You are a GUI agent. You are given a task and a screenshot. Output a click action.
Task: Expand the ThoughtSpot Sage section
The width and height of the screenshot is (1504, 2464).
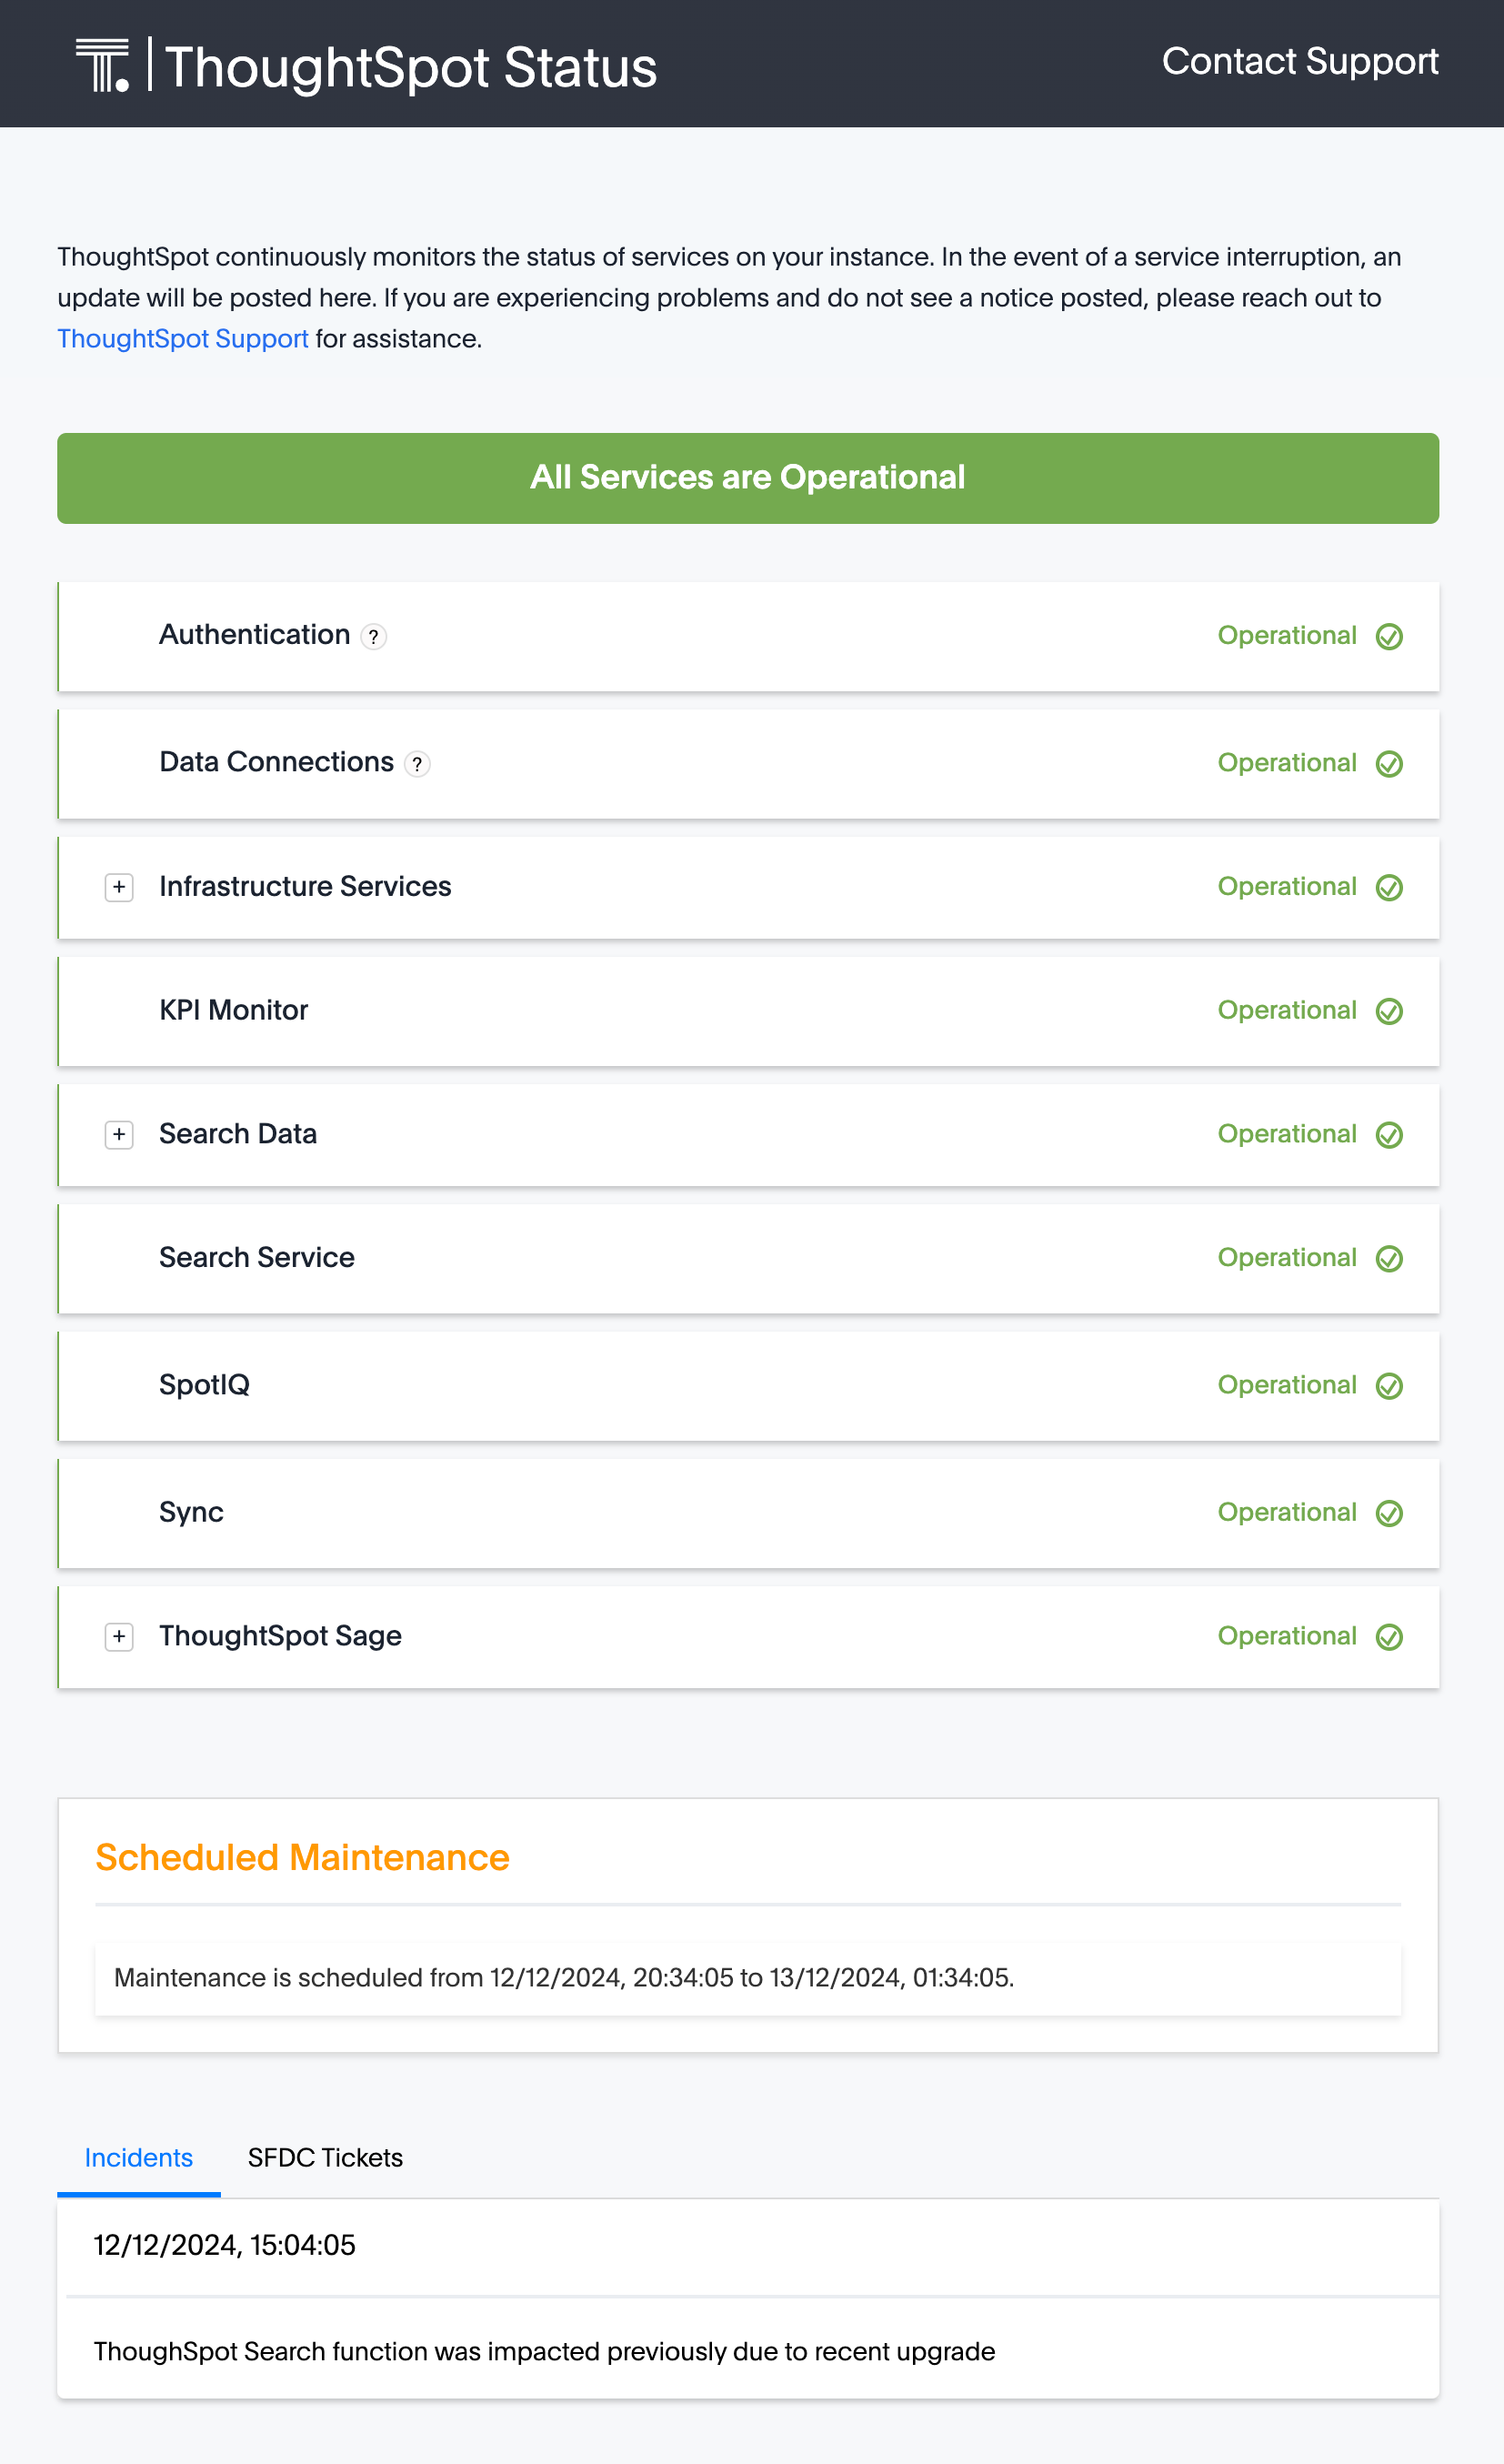click(119, 1637)
